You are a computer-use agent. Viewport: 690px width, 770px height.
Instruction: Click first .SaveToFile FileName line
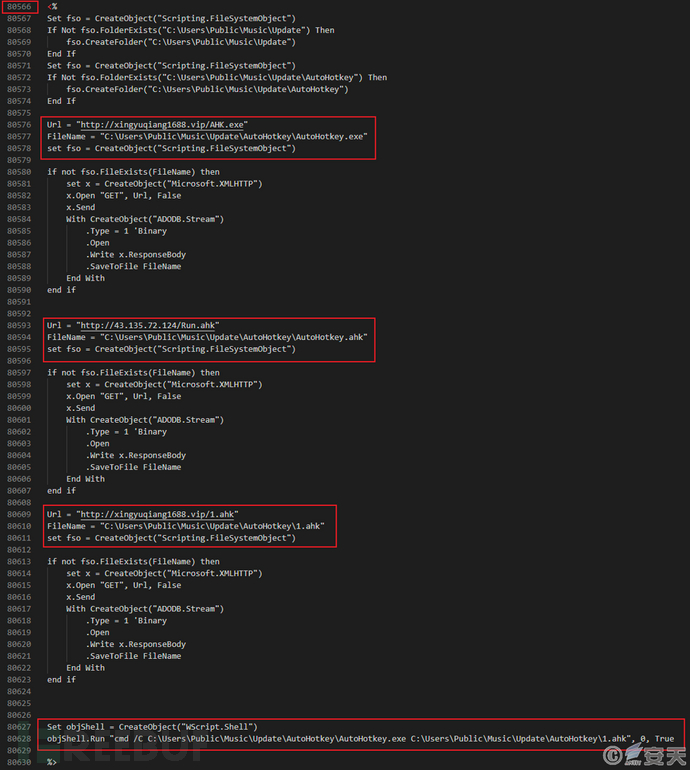point(133,267)
